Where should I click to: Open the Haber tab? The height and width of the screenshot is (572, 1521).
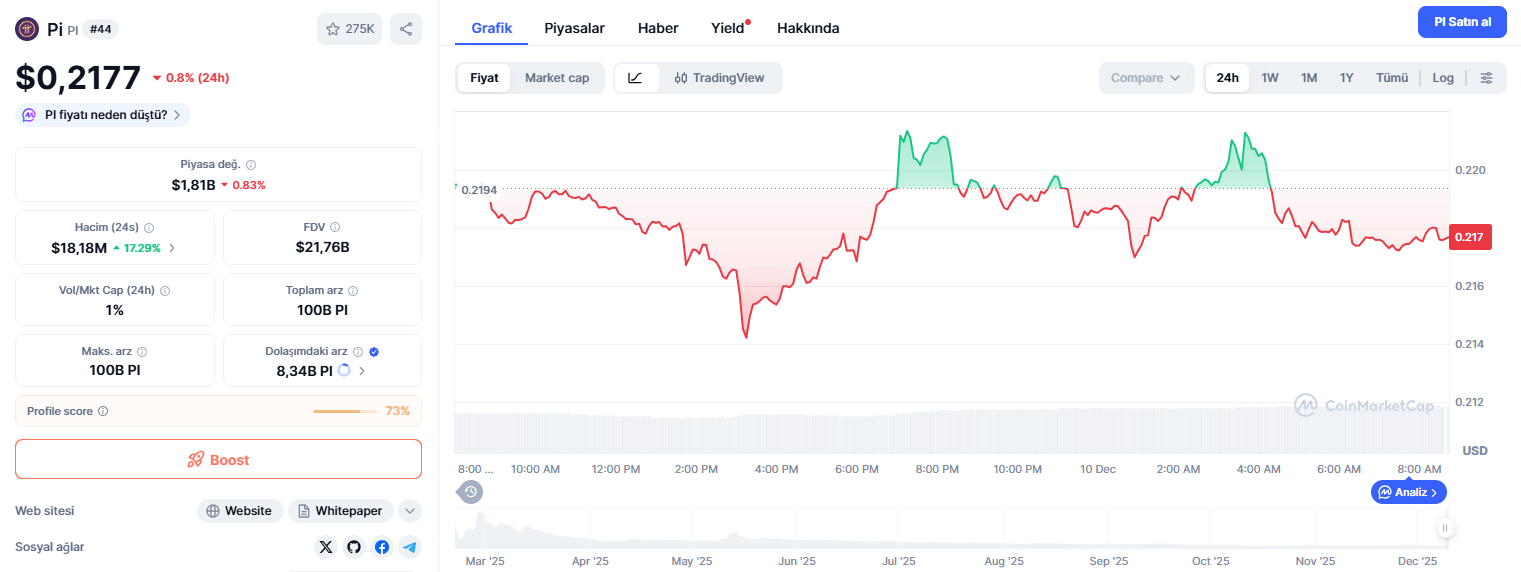click(x=658, y=28)
